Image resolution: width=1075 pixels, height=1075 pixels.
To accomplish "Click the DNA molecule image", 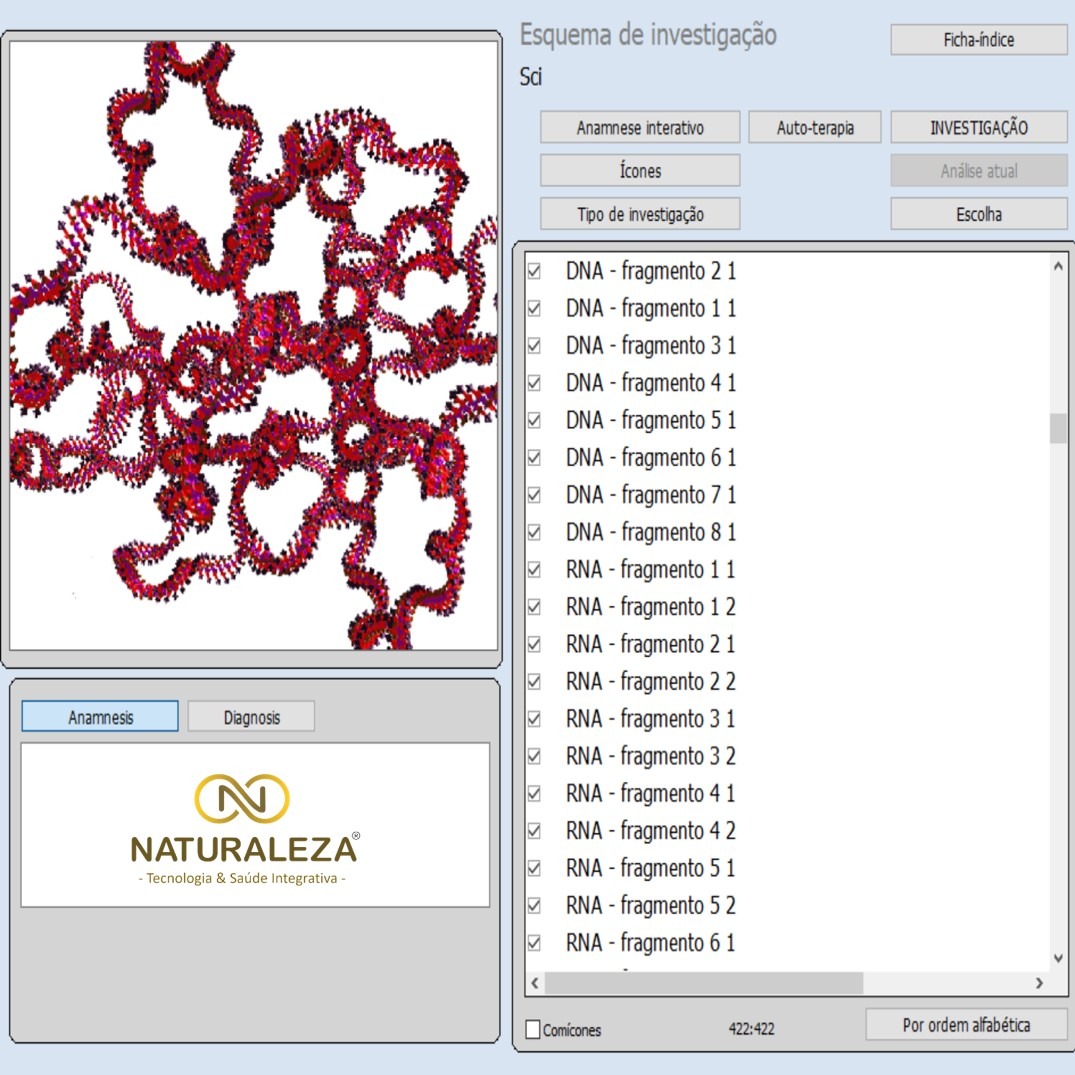I will (253, 346).
